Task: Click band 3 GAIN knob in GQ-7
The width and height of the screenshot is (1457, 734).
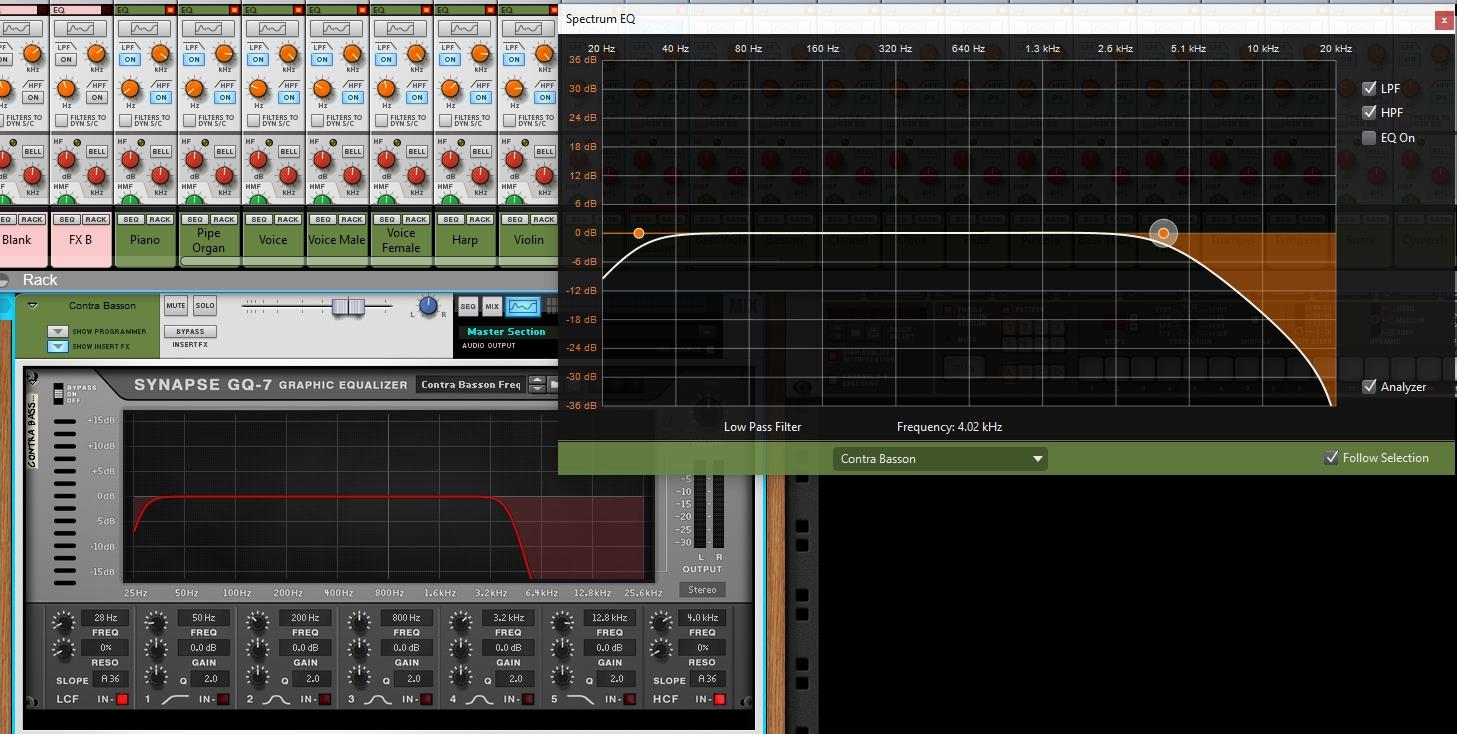Action: point(359,651)
